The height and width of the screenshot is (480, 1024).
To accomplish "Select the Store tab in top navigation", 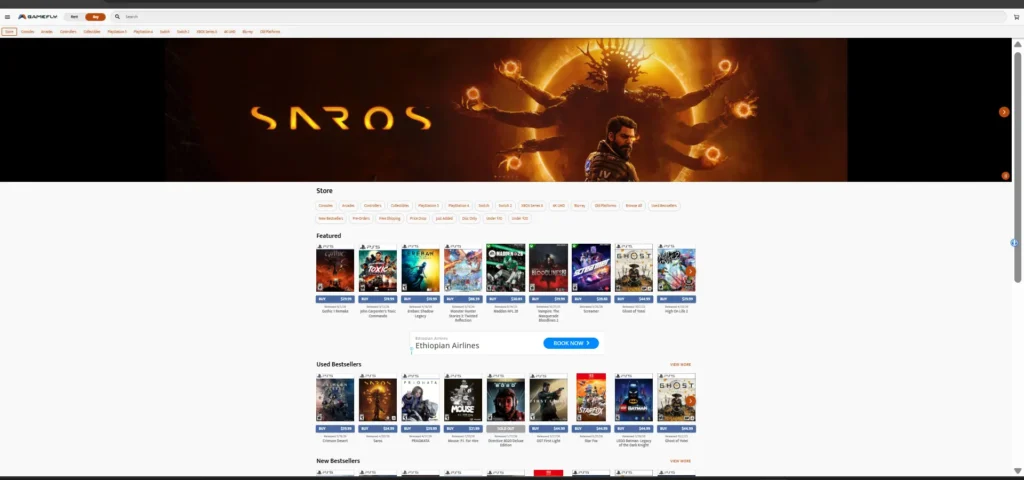I will [x=9, y=31].
